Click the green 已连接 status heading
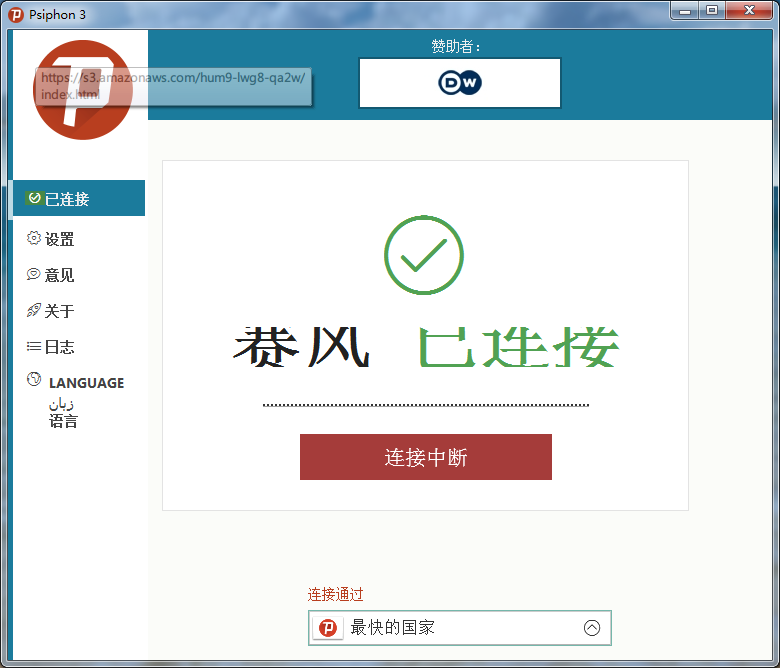Screen dimensions: 780x668 [x=519, y=347]
